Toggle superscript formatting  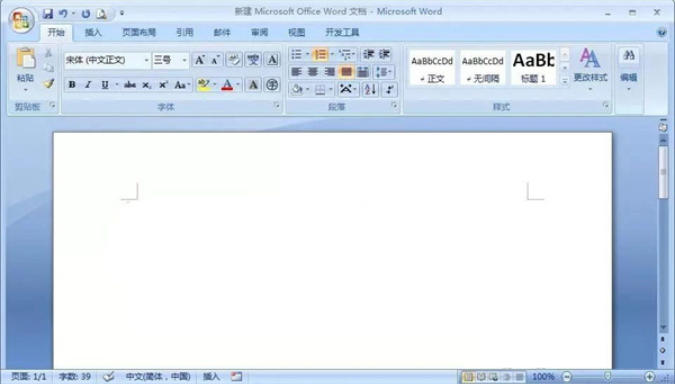(163, 85)
